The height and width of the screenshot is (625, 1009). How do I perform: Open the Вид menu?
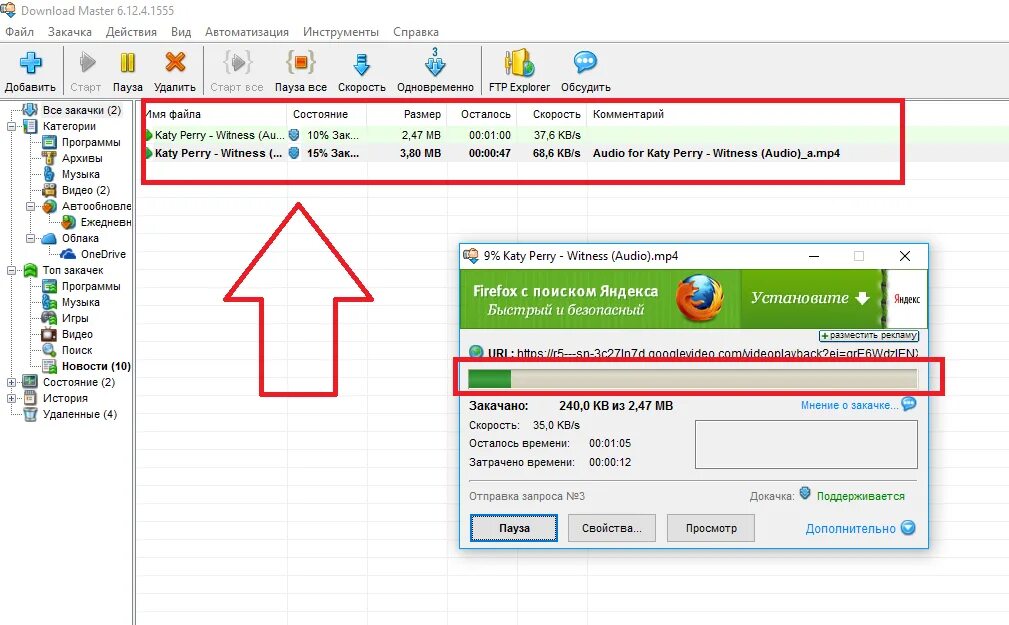(181, 32)
